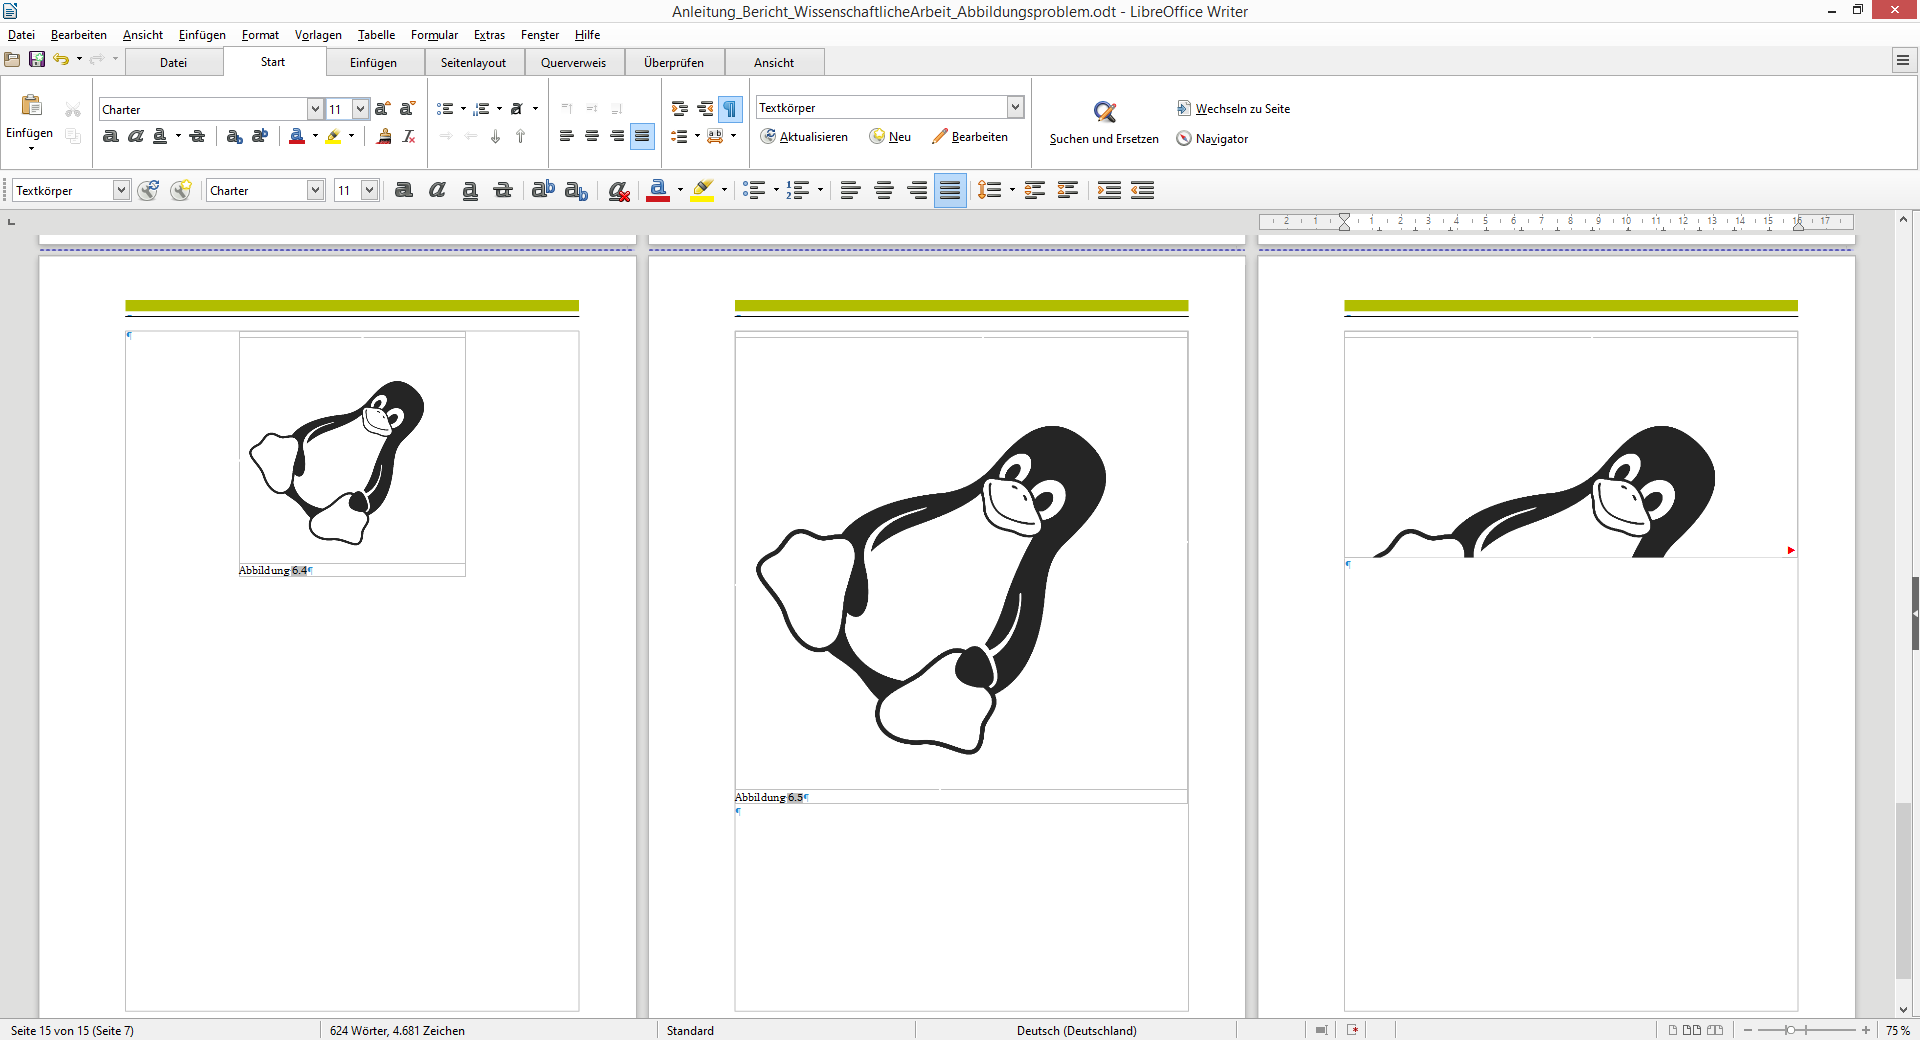Open paragraph style dropdown in lower toolbar
Screen dimensions: 1920x1040
121,190
